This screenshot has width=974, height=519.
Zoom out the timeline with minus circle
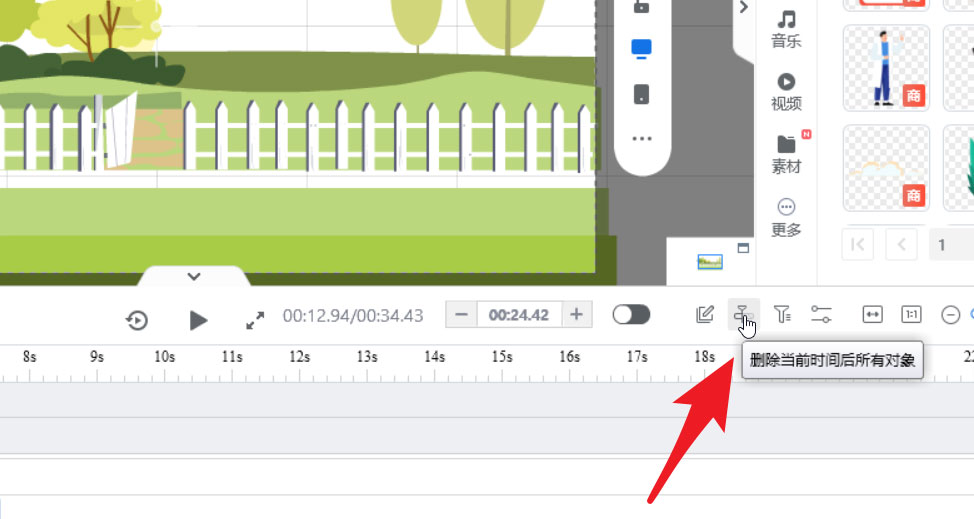[x=950, y=315]
